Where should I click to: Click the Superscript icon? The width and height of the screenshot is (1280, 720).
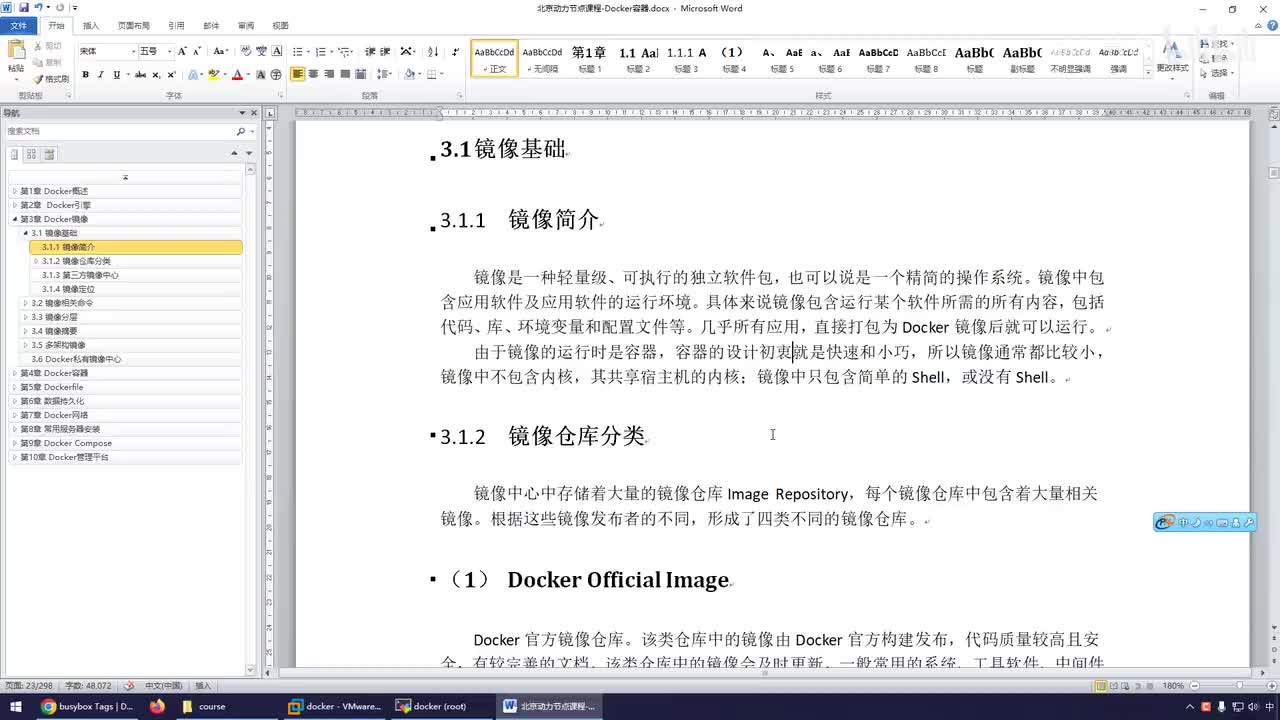tap(171, 75)
